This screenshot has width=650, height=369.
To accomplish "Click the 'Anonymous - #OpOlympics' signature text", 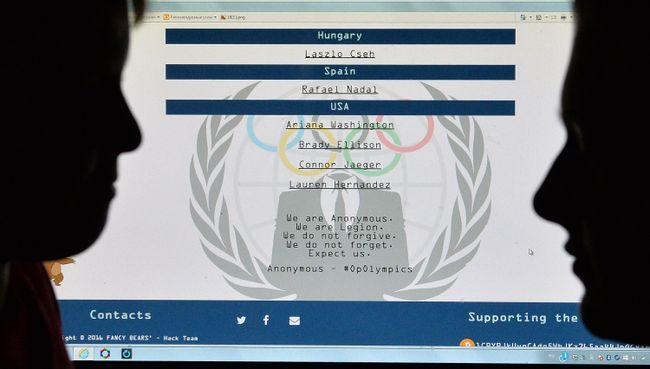I will tap(340, 269).
